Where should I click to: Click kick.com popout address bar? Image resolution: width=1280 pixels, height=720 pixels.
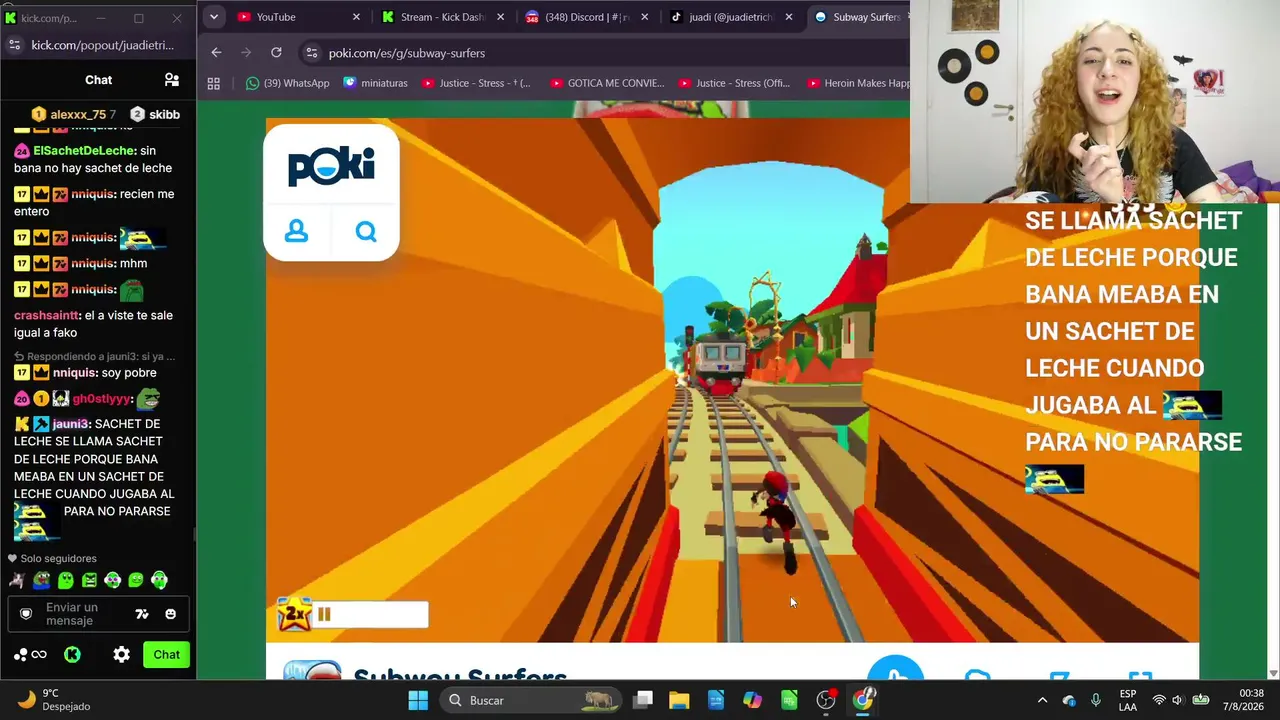103,45
